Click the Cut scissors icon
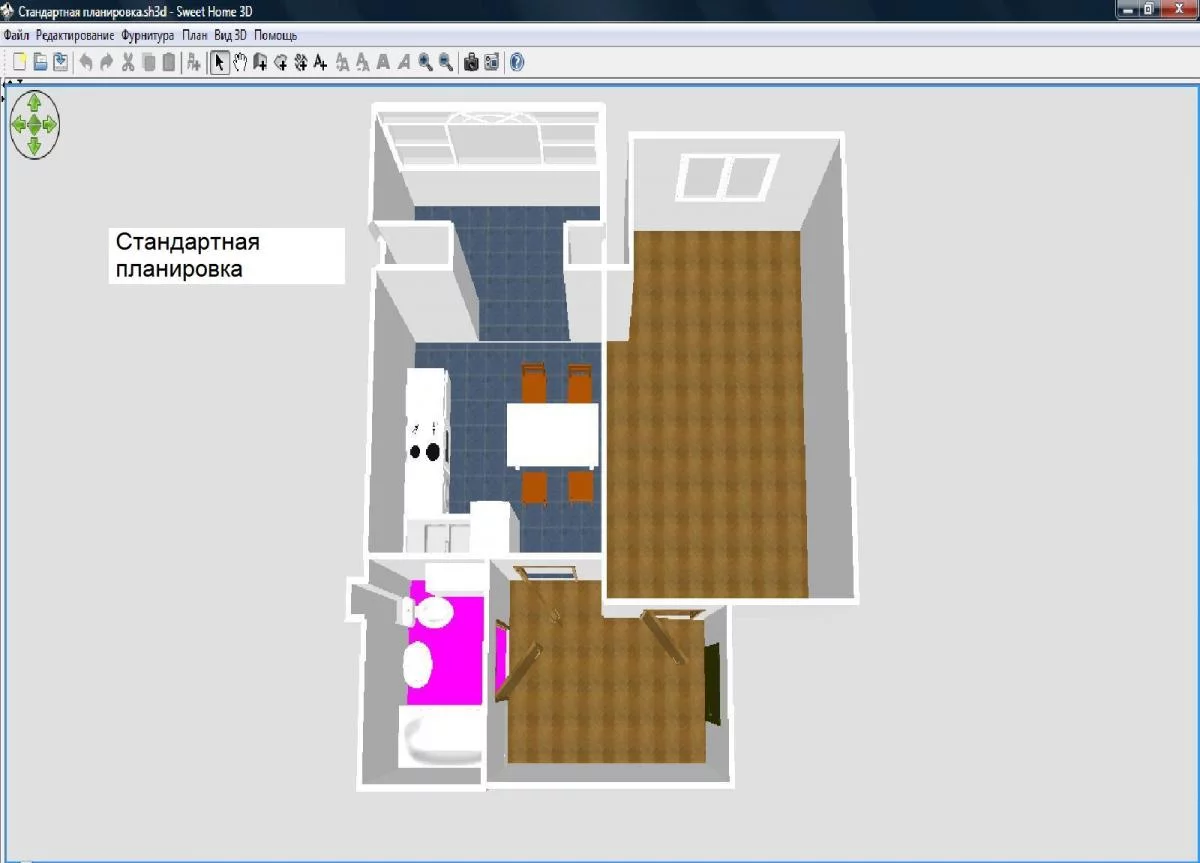The image size is (1200, 863). click(x=128, y=62)
